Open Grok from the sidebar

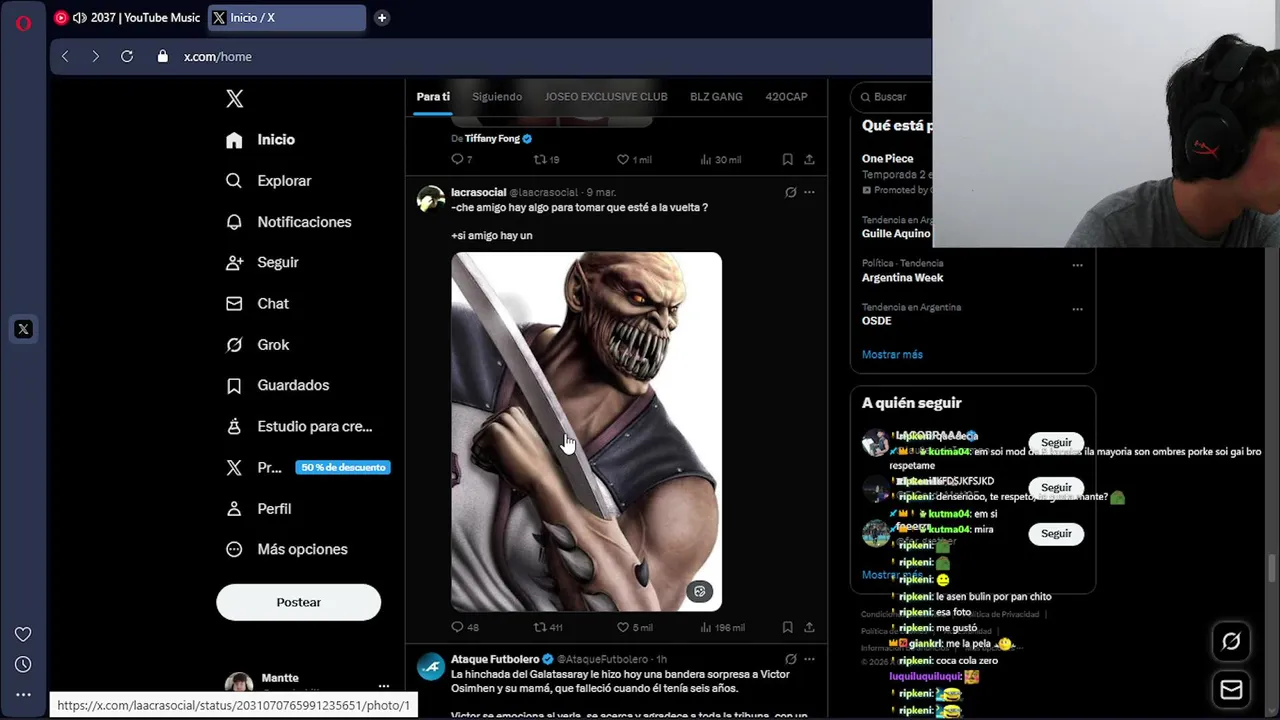click(x=257, y=344)
